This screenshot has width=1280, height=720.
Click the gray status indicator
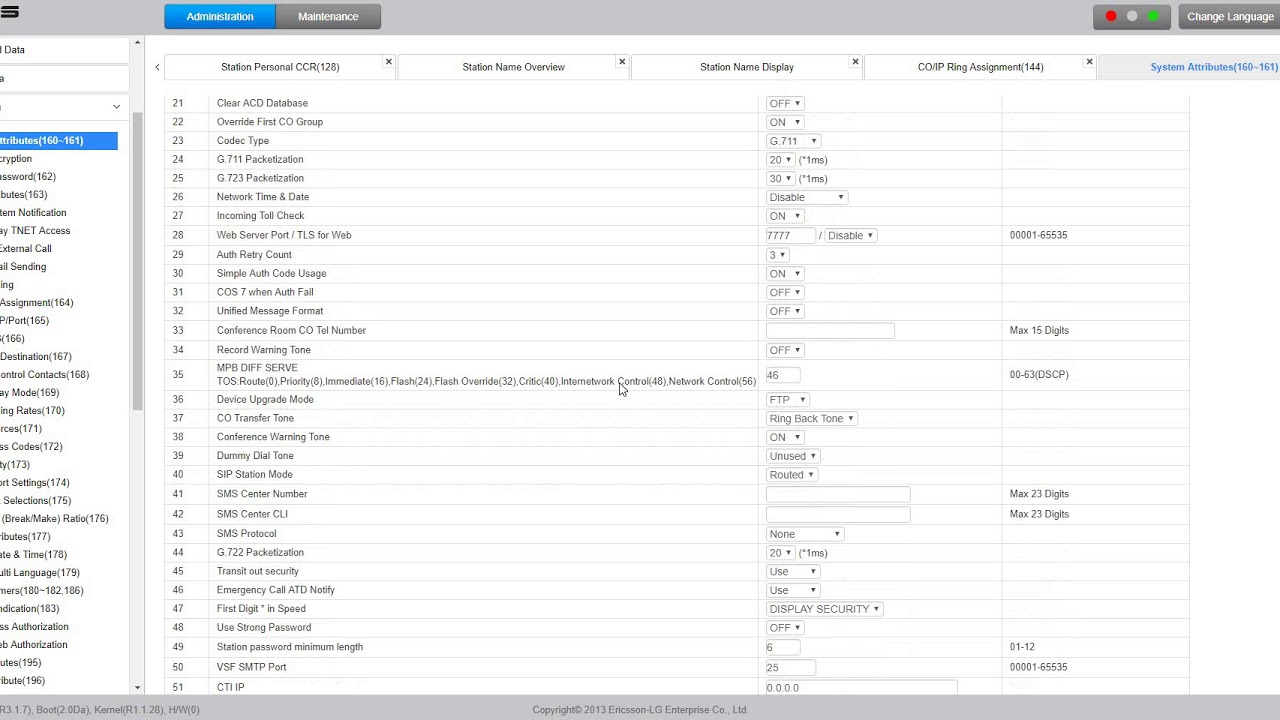1132,16
